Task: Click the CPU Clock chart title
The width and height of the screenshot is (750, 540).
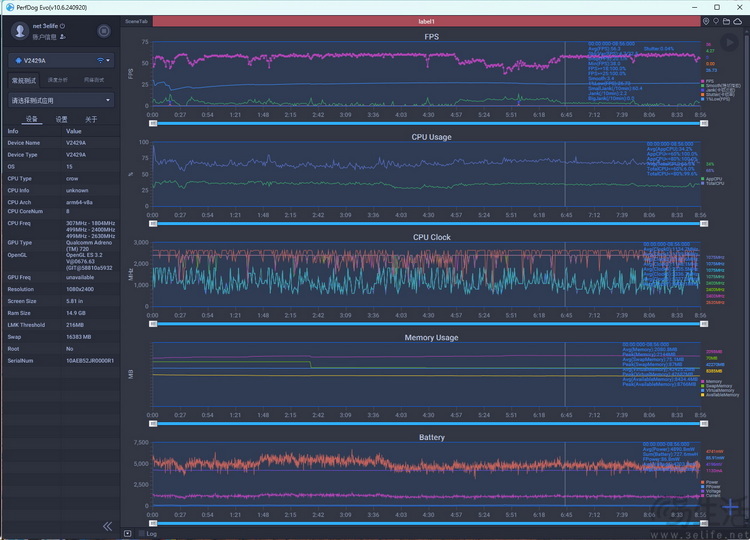Action: coord(431,237)
